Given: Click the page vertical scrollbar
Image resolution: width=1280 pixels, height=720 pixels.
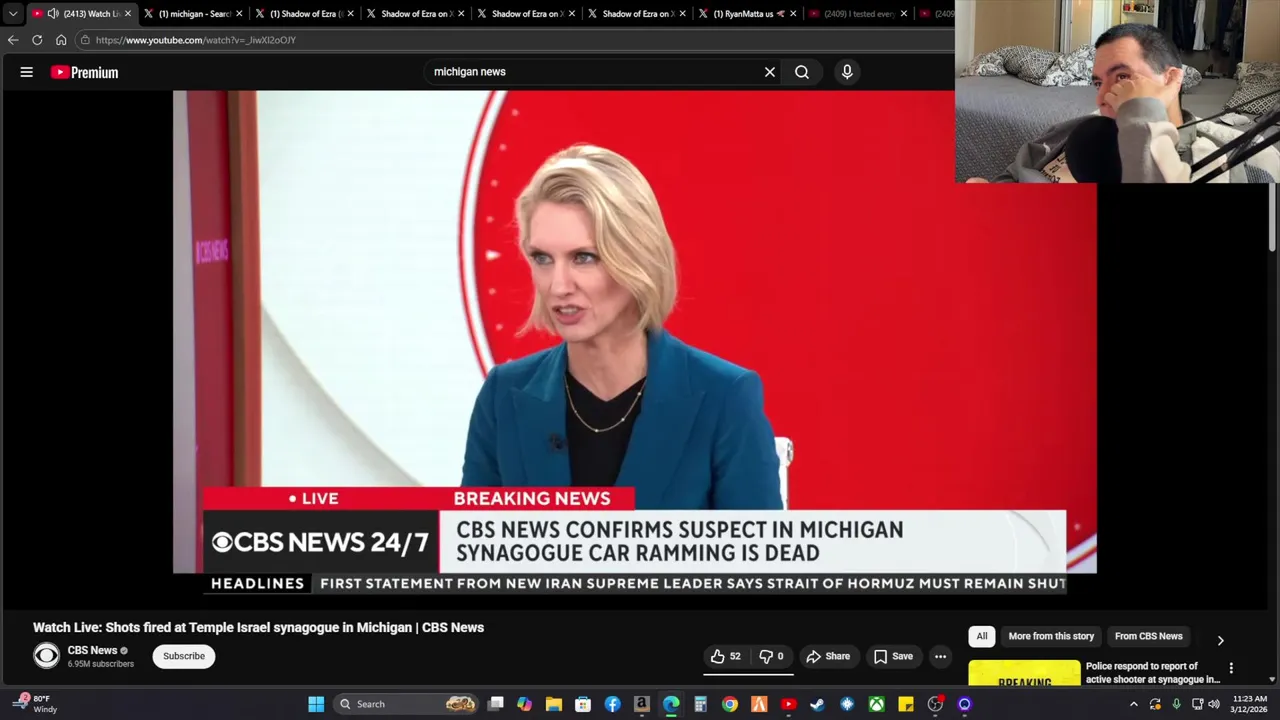Looking at the screenshot, I should click(1272, 215).
